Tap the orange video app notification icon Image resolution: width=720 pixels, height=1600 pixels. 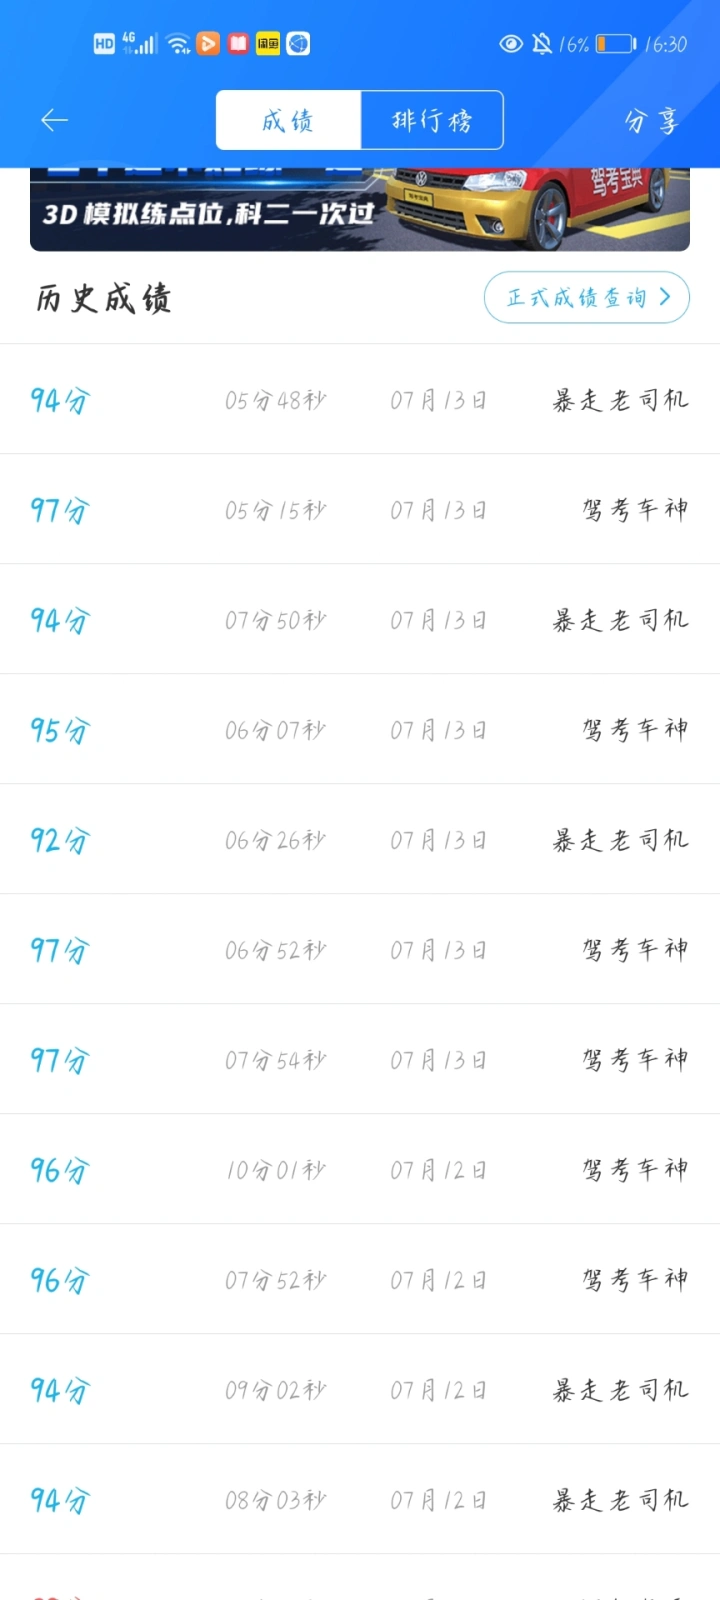[x=208, y=44]
